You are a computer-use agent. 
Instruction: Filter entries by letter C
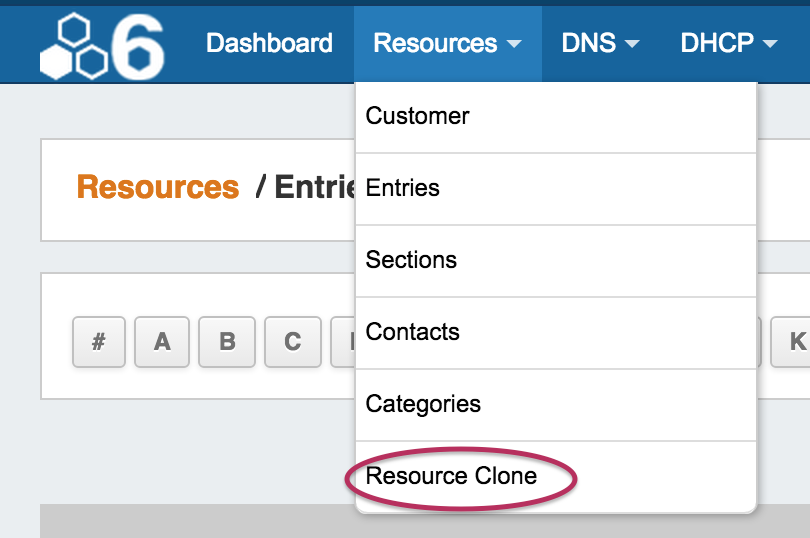click(x=292, y=342)
